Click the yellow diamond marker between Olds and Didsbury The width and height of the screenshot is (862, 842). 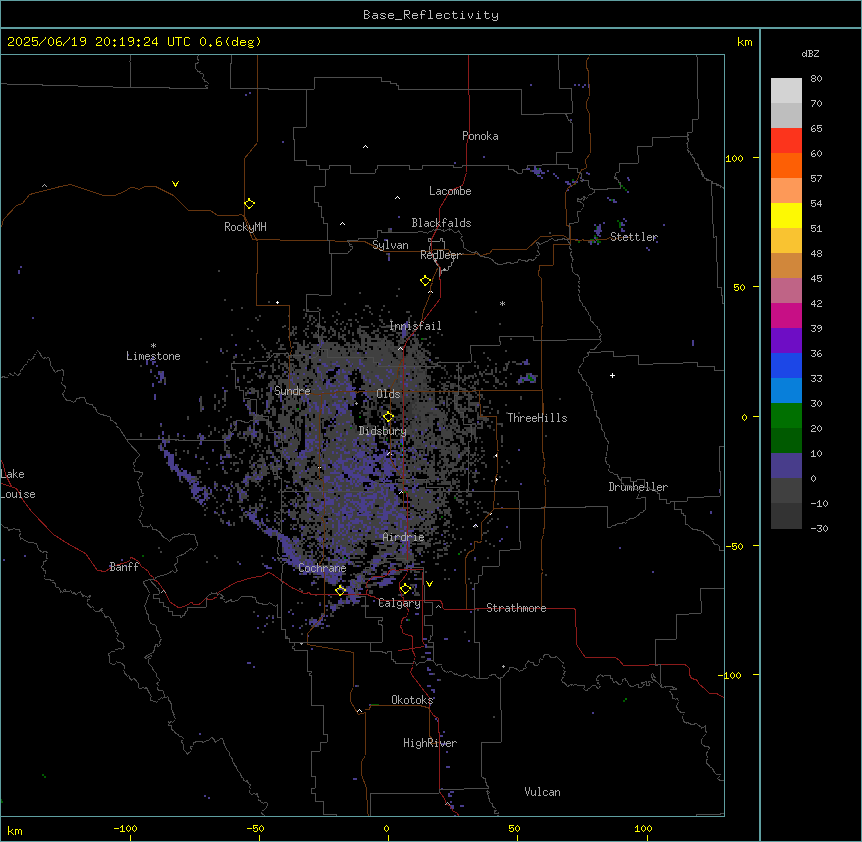coord(388,417)
